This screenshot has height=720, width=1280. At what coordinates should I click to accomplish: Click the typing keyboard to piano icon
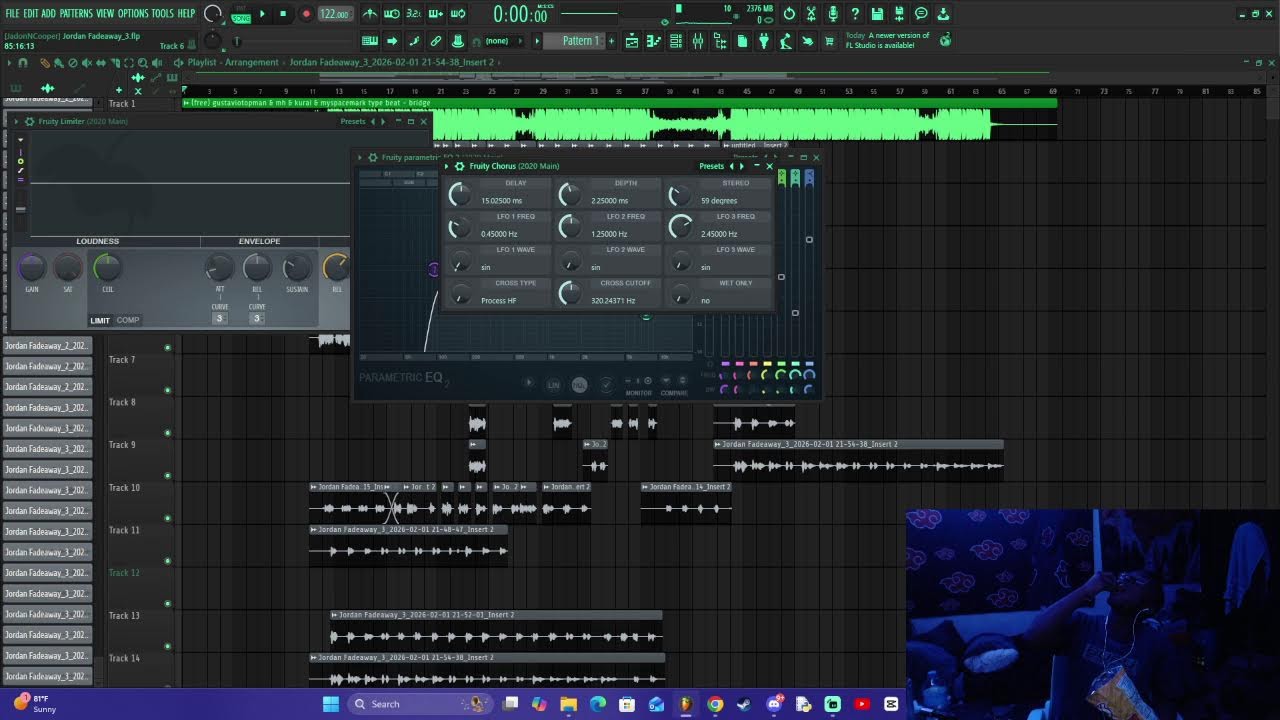370,41
